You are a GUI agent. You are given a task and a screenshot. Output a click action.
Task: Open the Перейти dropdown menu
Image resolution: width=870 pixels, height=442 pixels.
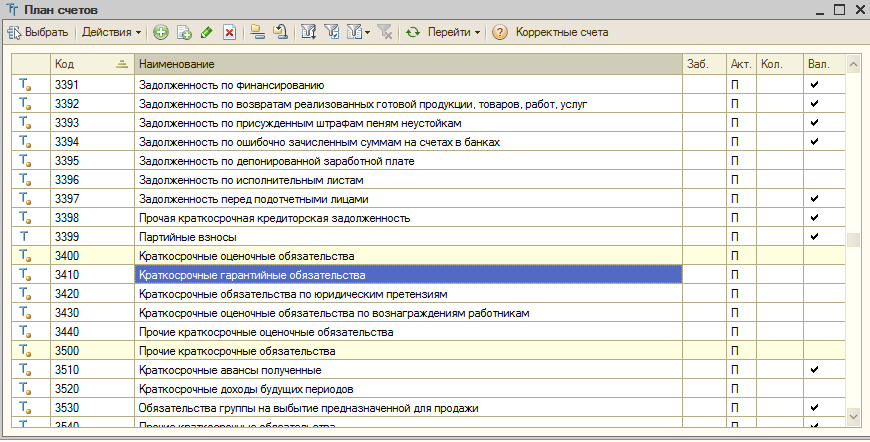454,33
